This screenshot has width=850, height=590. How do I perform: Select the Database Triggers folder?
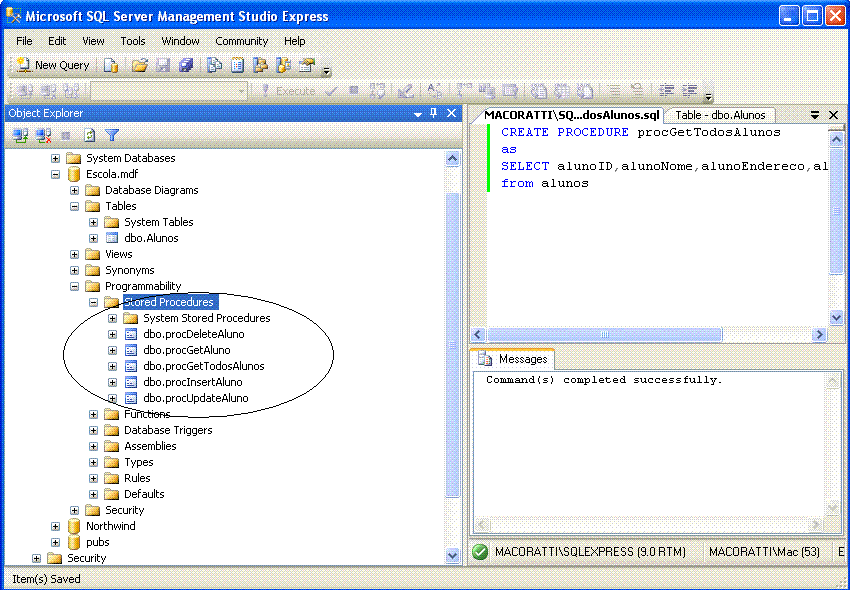[168, 430]
